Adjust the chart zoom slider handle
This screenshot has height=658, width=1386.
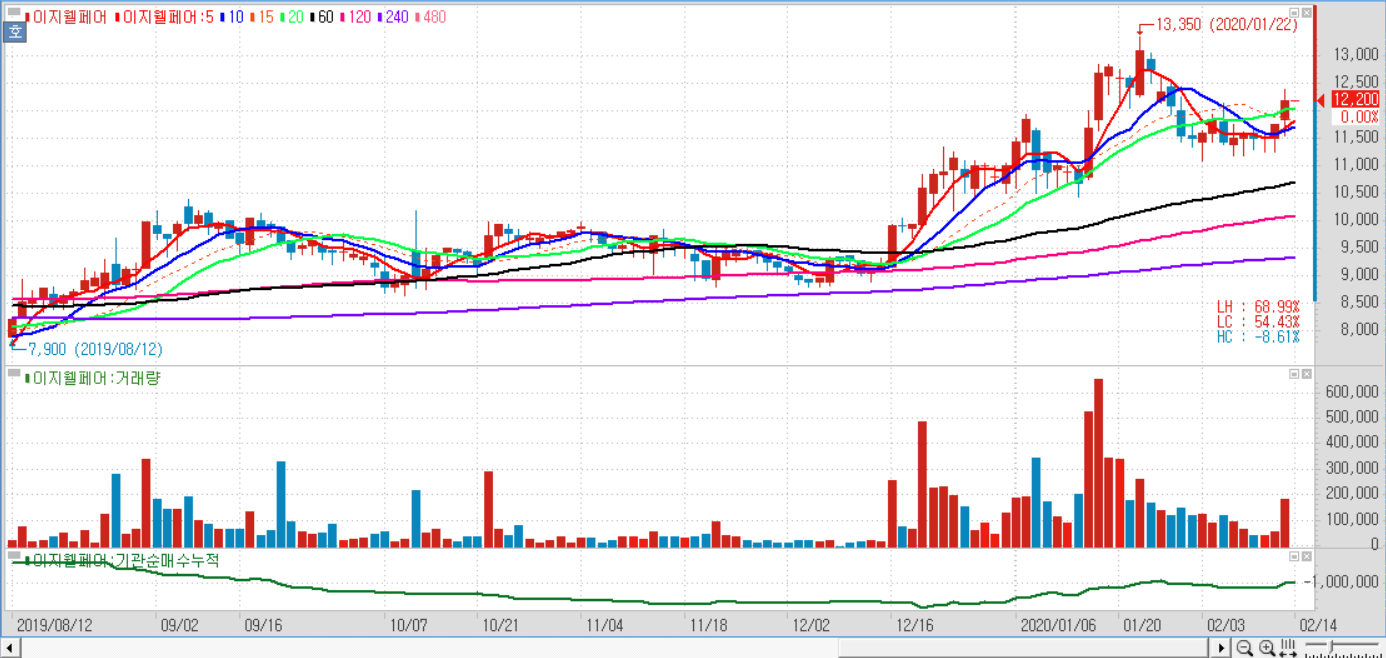[x=1333, y=648]
